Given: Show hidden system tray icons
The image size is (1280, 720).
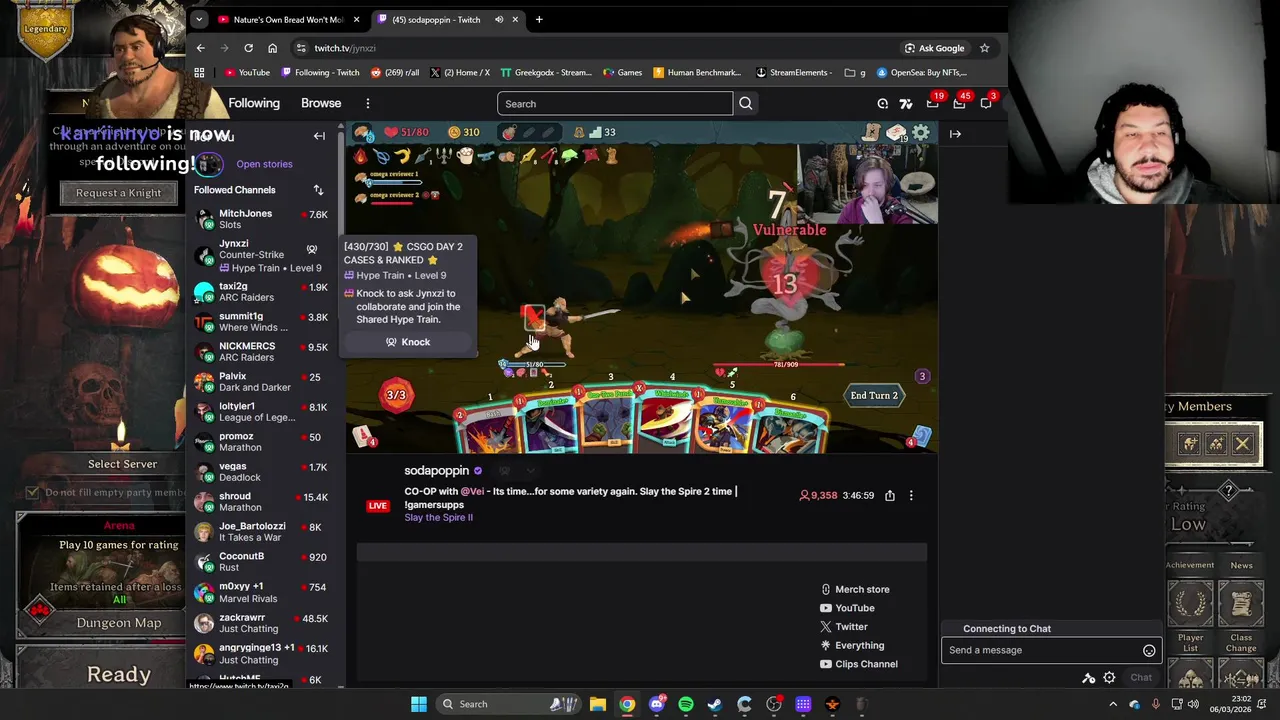Looking at the screenshot, I should point(1114,704).
